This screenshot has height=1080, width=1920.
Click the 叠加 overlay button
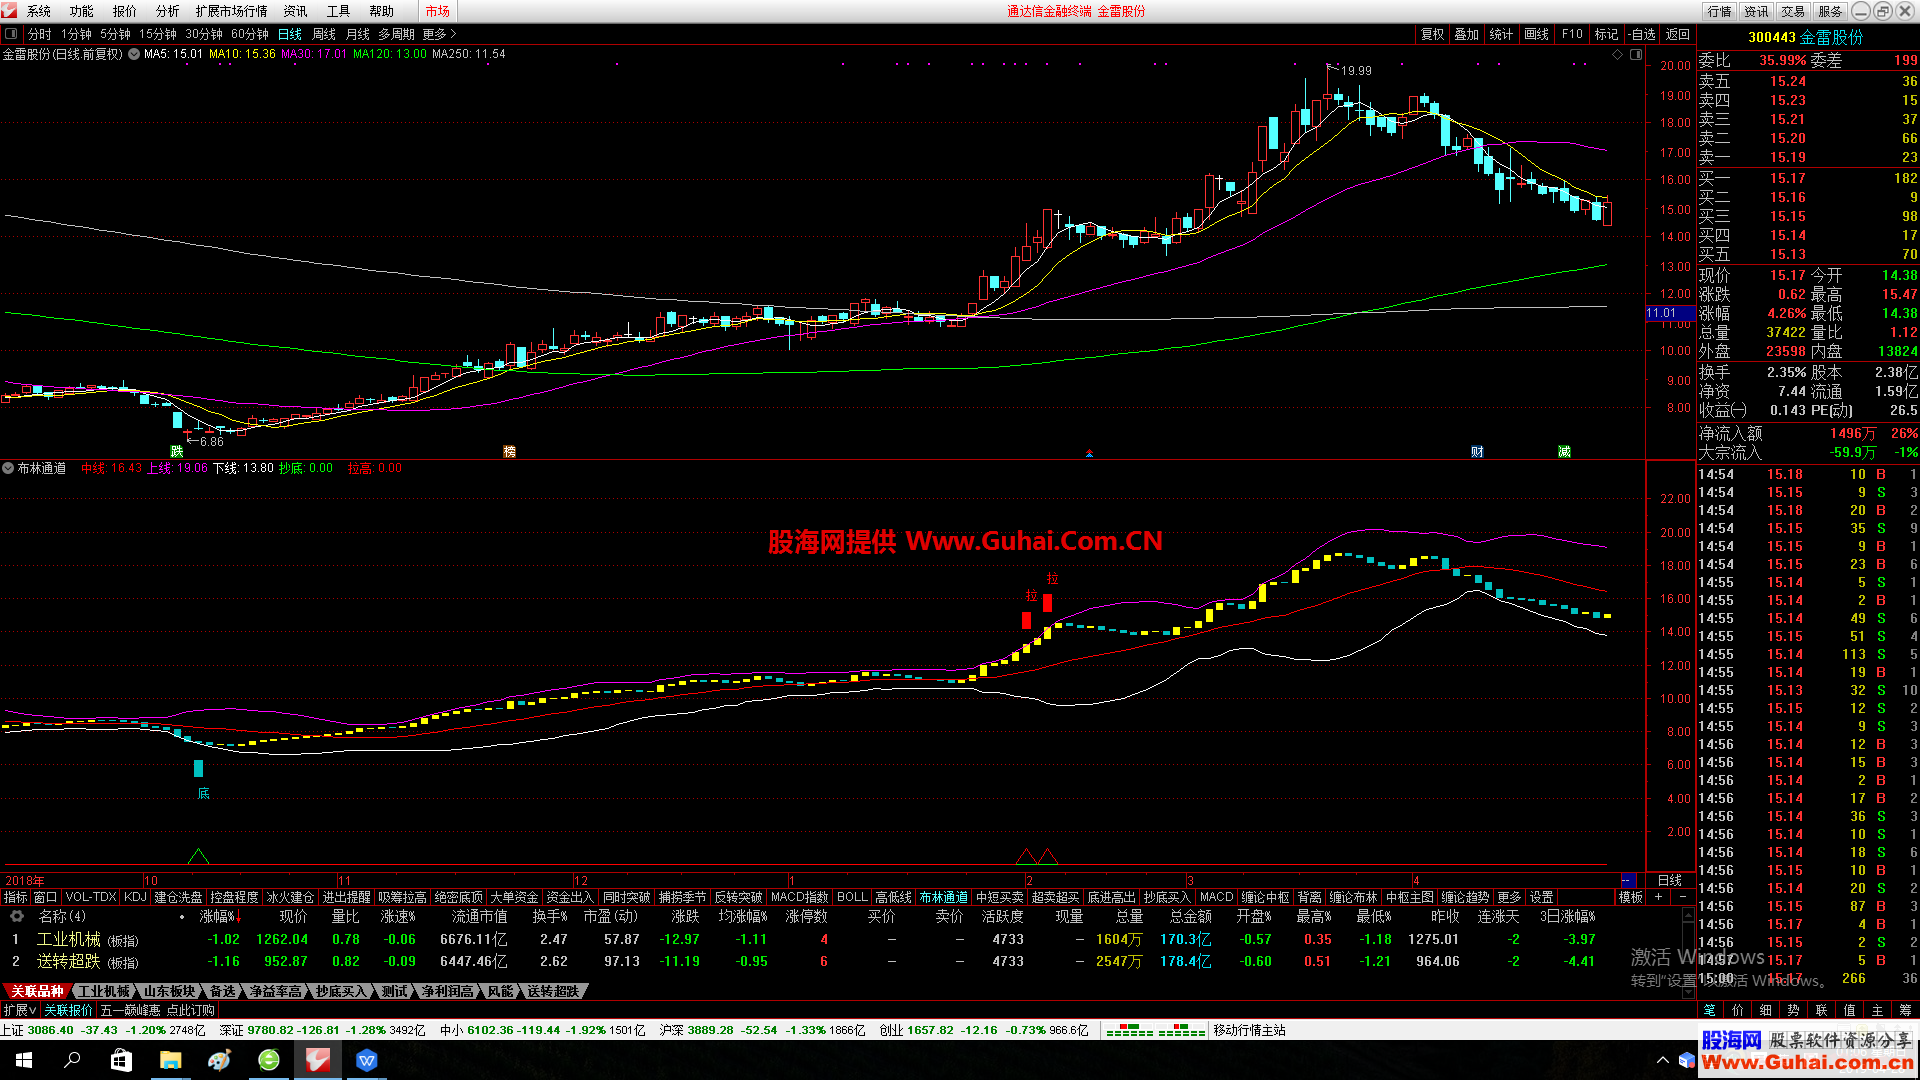coord(1466,34)
